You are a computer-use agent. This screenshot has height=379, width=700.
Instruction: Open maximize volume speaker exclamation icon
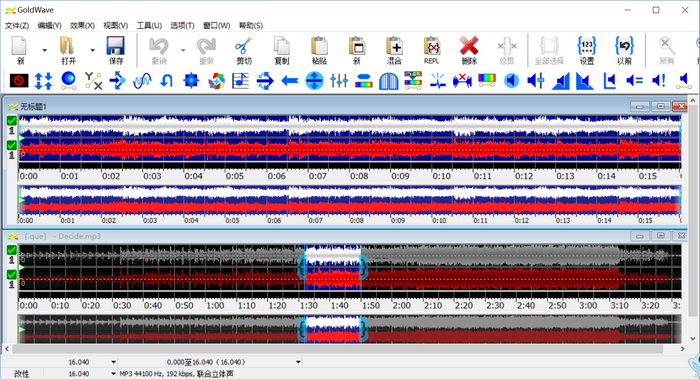pyautogui.click(x=659, y=81)
